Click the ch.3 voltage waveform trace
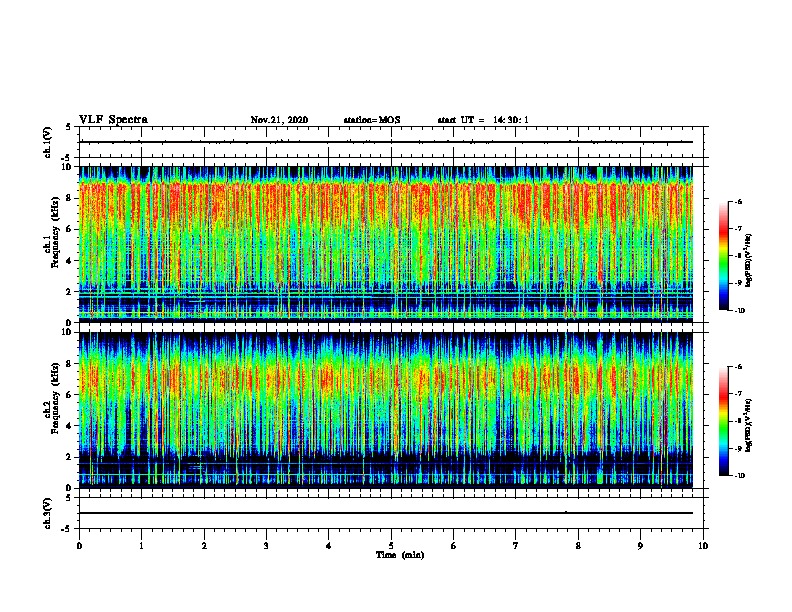The height and width of the screenshot is (612, 792). (386, 513)
